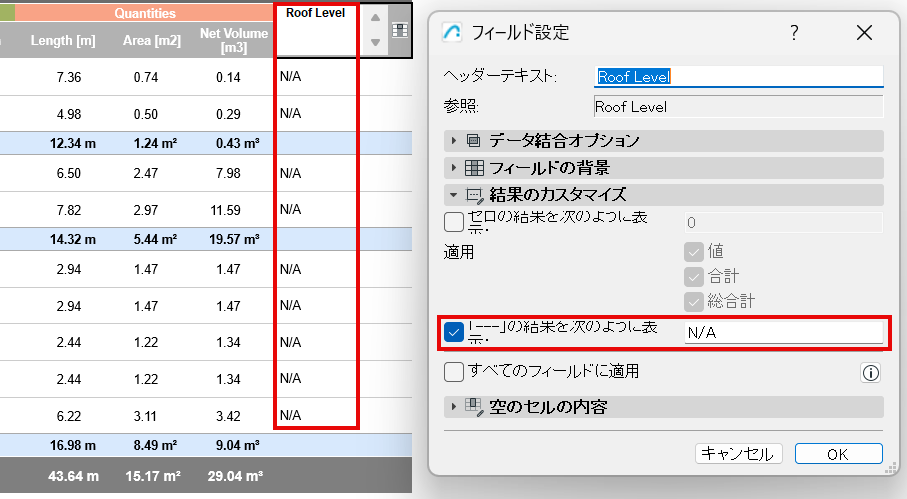This screenshot has height=499, width=907.
Task: Click the 参照 Roof Level field
Action: 739,107
